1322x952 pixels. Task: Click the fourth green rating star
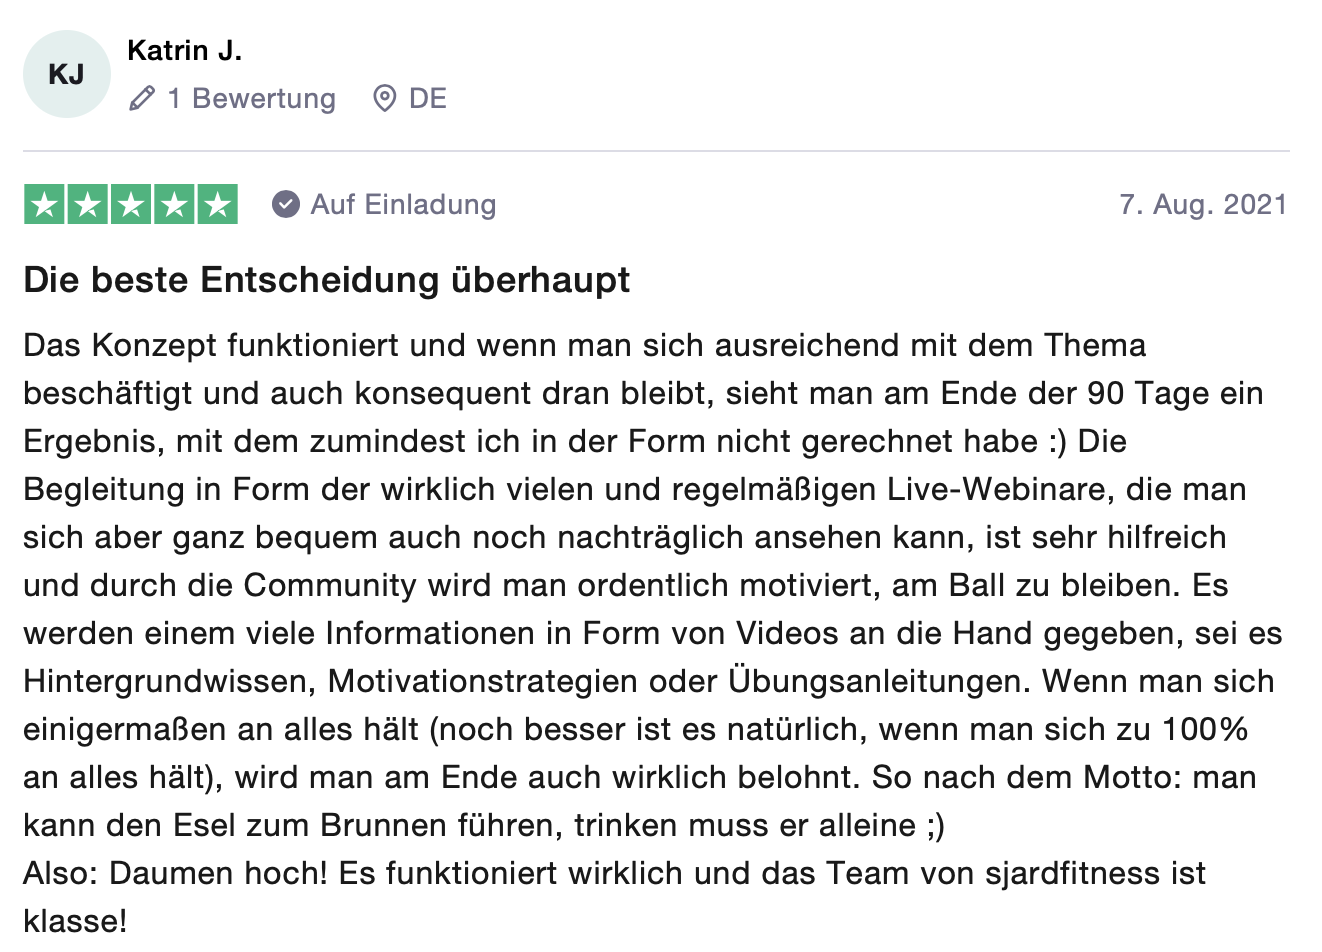click(x=174, y=204)
